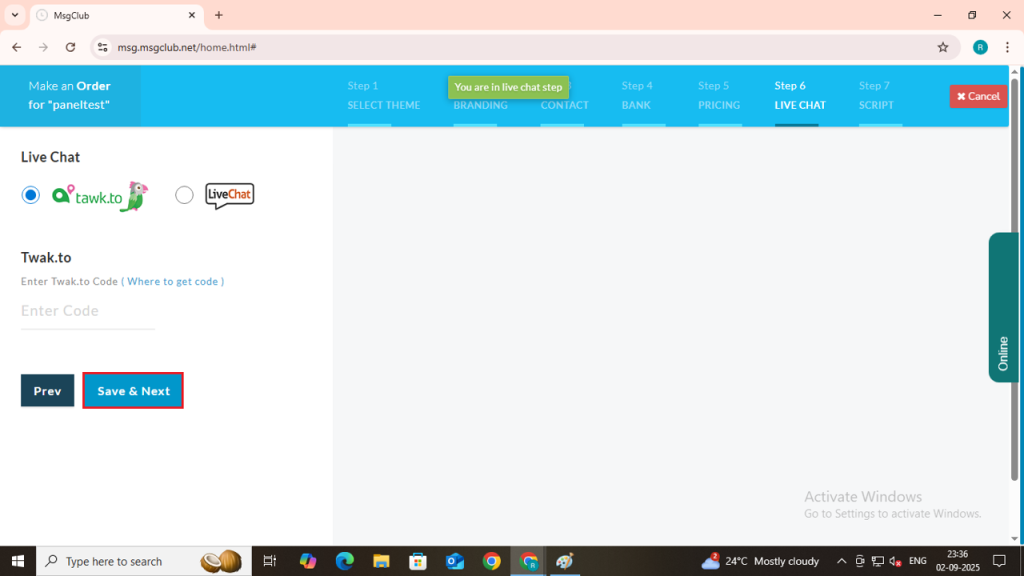Image resolution: width=1024 pixels, height=576 pixels.
Task: Navigate forward in the browser
Action: (43, 47)
